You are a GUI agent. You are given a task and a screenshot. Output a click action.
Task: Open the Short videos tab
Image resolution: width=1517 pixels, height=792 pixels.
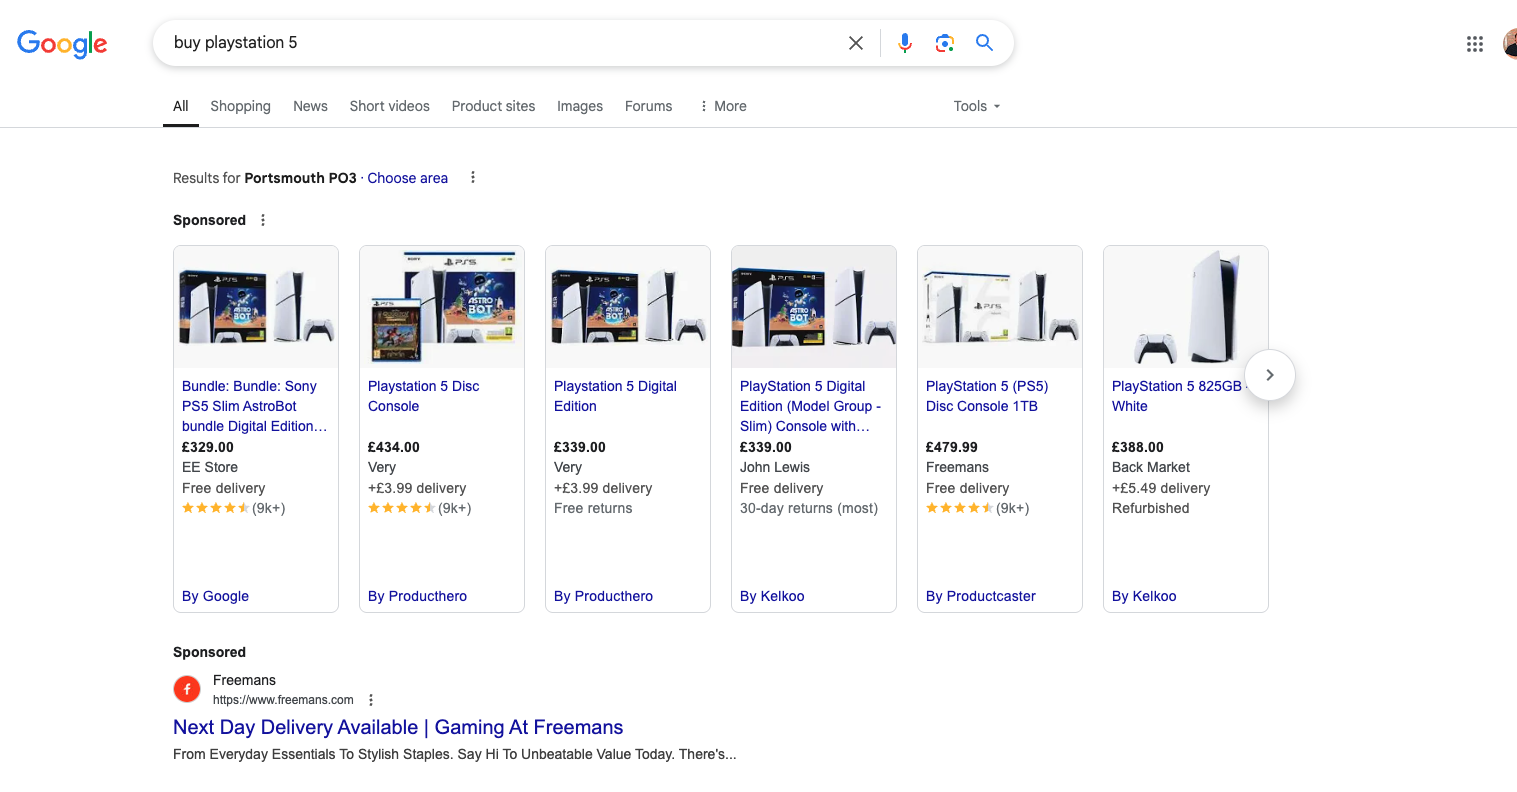point(390,106)
